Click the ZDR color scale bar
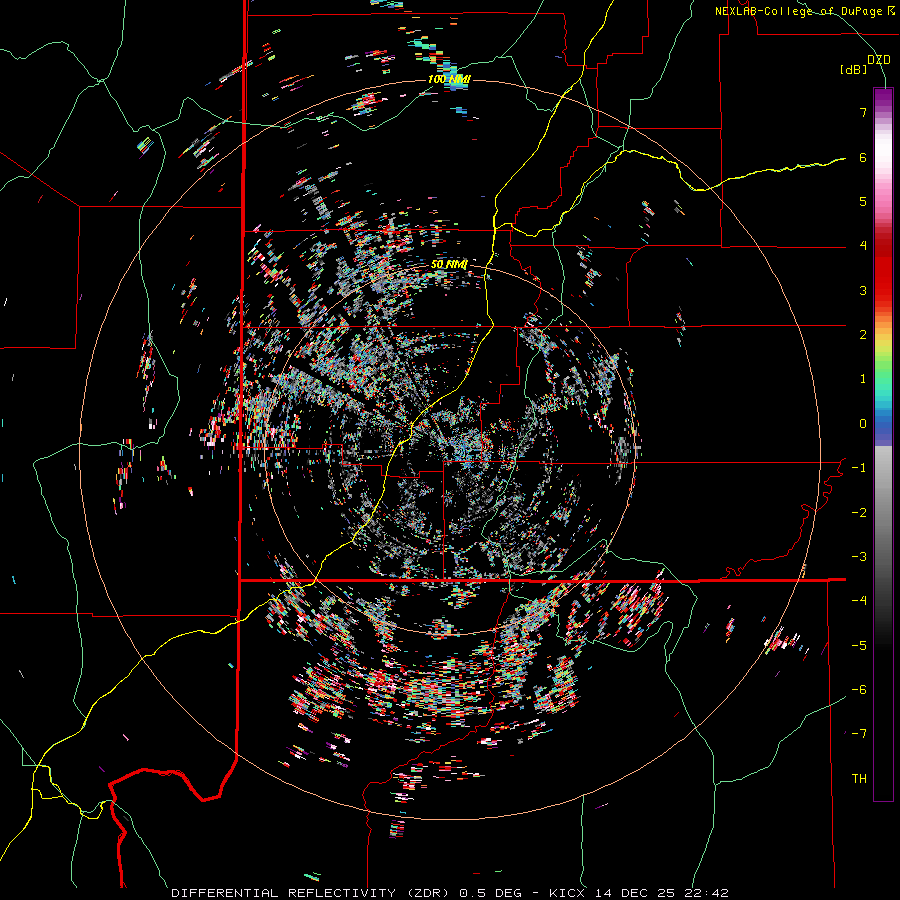Screen dimensions: 900x900 [883, 444]
